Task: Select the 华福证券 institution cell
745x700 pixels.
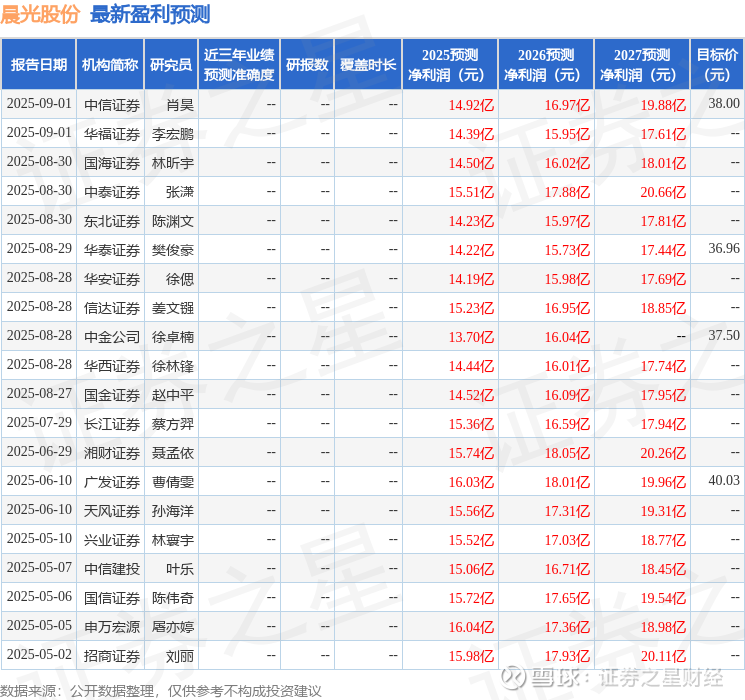Action: (x=112, y=134)
